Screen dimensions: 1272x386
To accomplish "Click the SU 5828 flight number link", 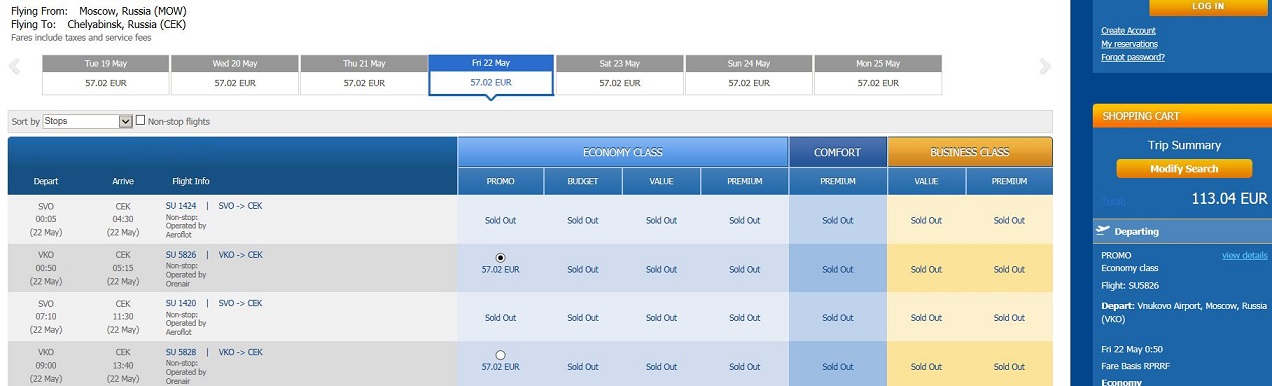I will tap(181, 352).
